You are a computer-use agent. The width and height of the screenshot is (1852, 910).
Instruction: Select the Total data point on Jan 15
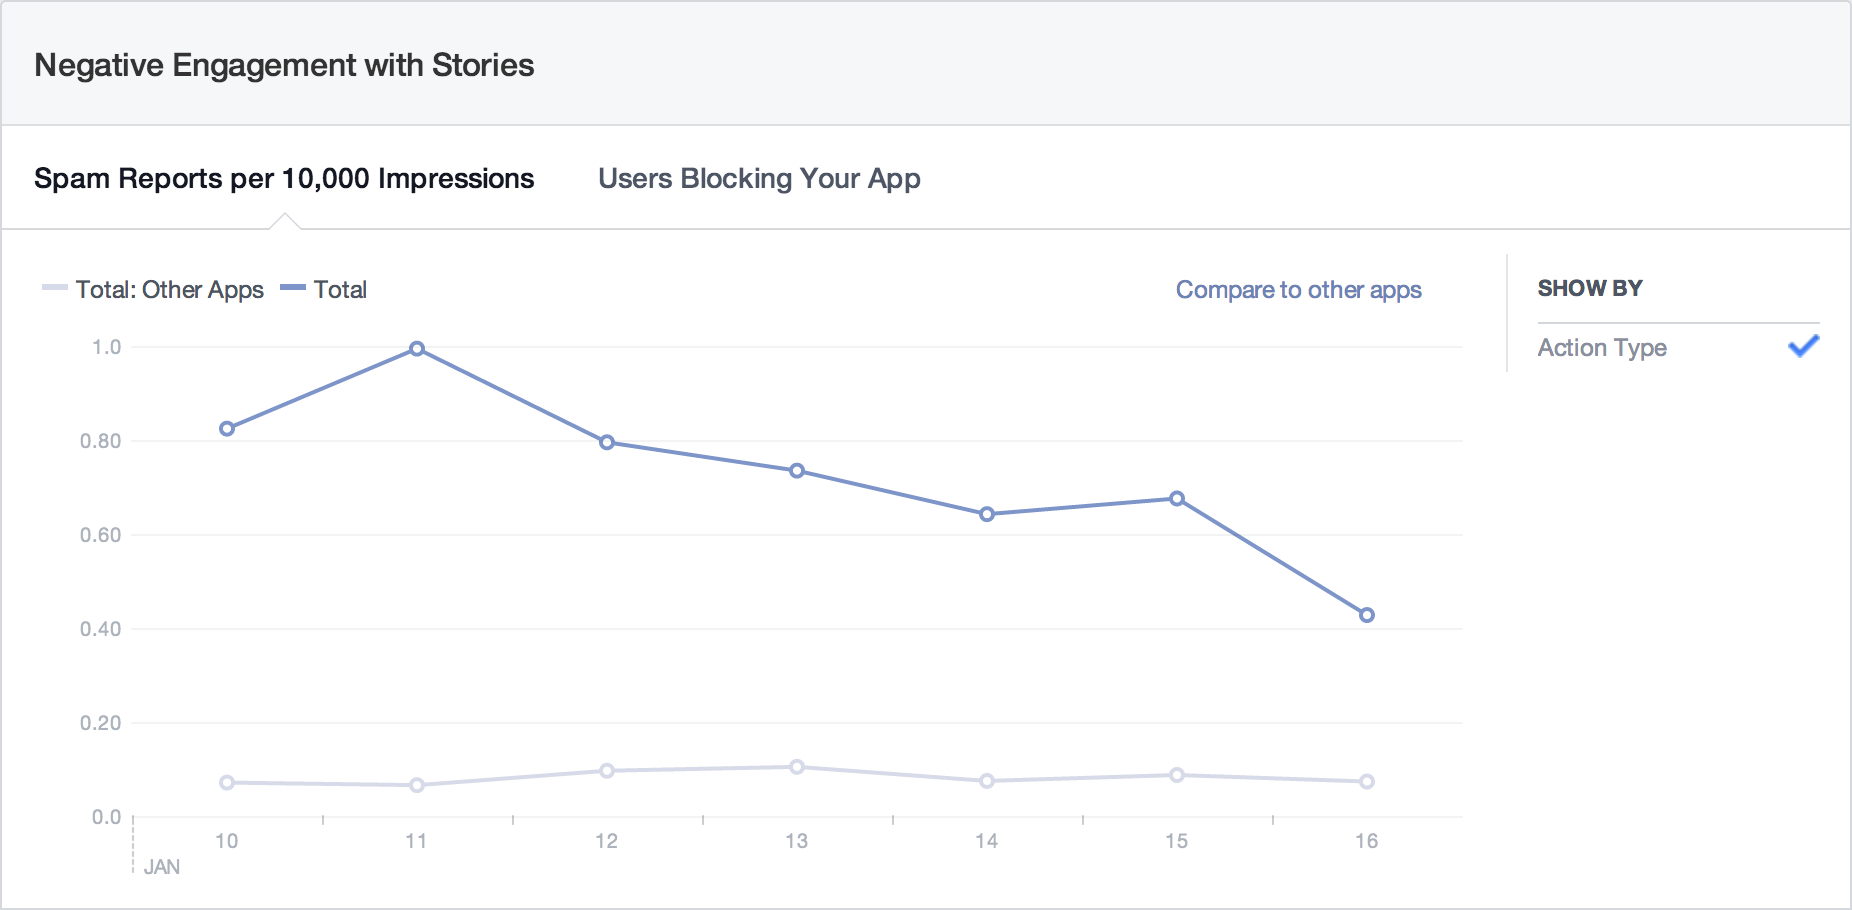(1177, 499)
